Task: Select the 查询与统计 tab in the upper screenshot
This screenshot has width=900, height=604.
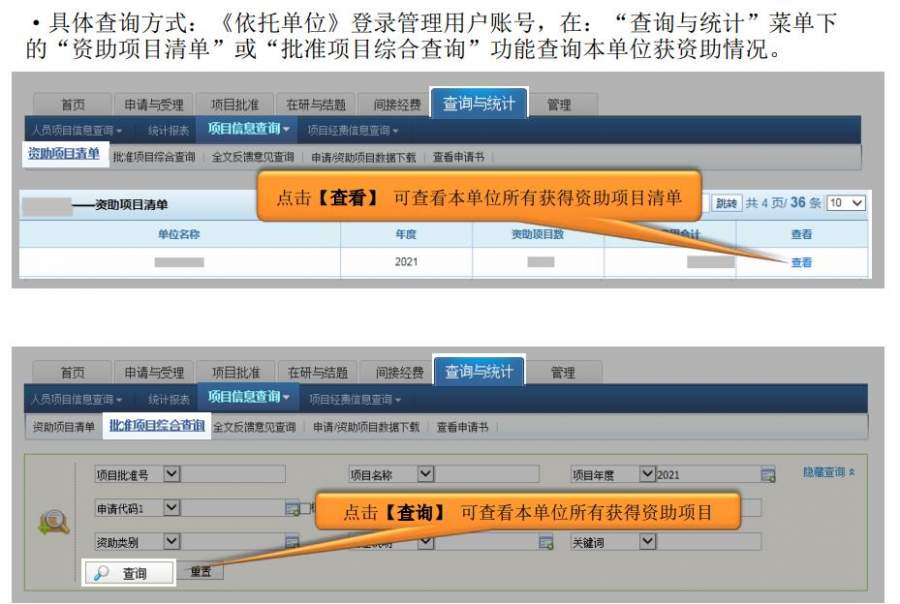Action: (x=479, y=103)
